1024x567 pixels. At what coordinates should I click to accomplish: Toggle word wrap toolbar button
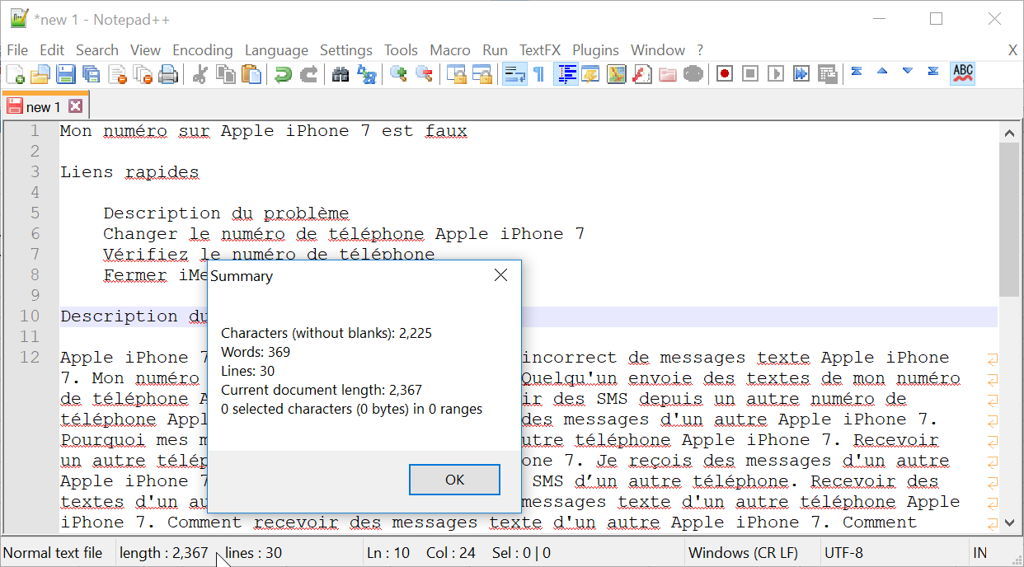pos(515,74)
